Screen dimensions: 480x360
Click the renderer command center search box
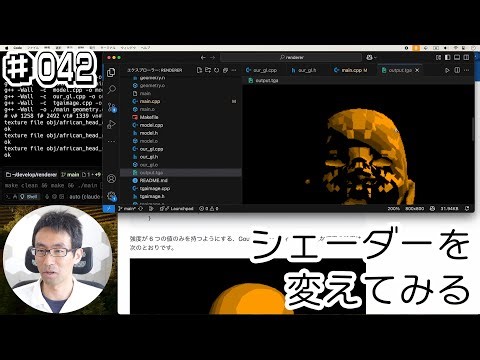click(291, 58)
